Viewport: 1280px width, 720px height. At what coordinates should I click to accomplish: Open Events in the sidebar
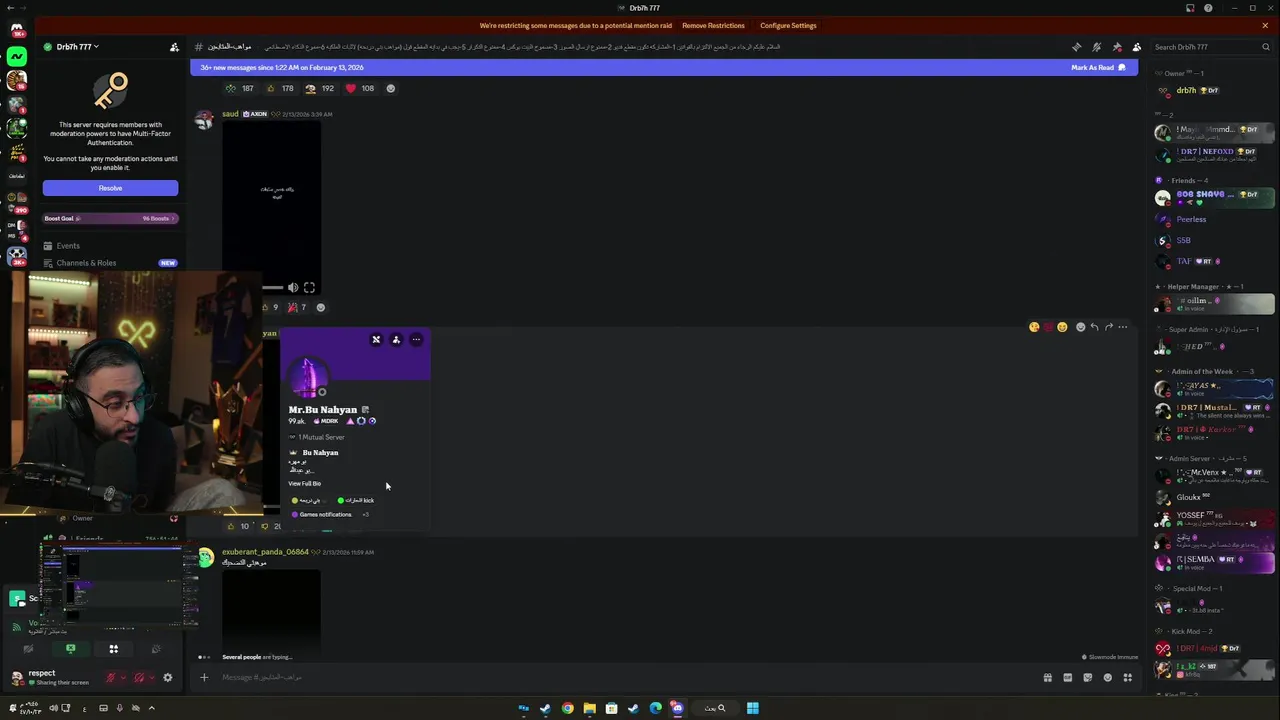click(68, 246)
